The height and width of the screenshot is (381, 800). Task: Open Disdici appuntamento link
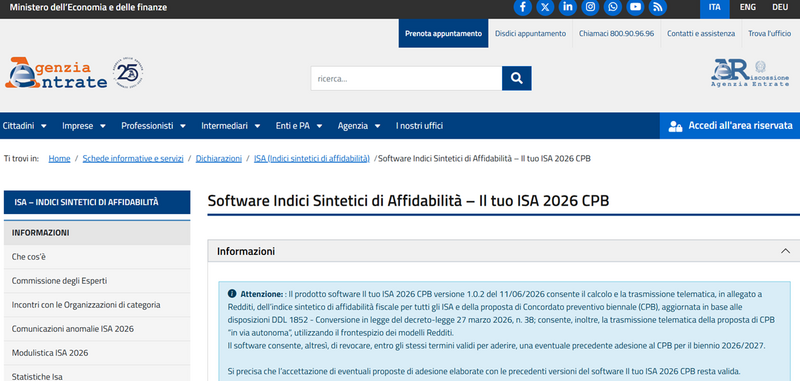point(530,34)
